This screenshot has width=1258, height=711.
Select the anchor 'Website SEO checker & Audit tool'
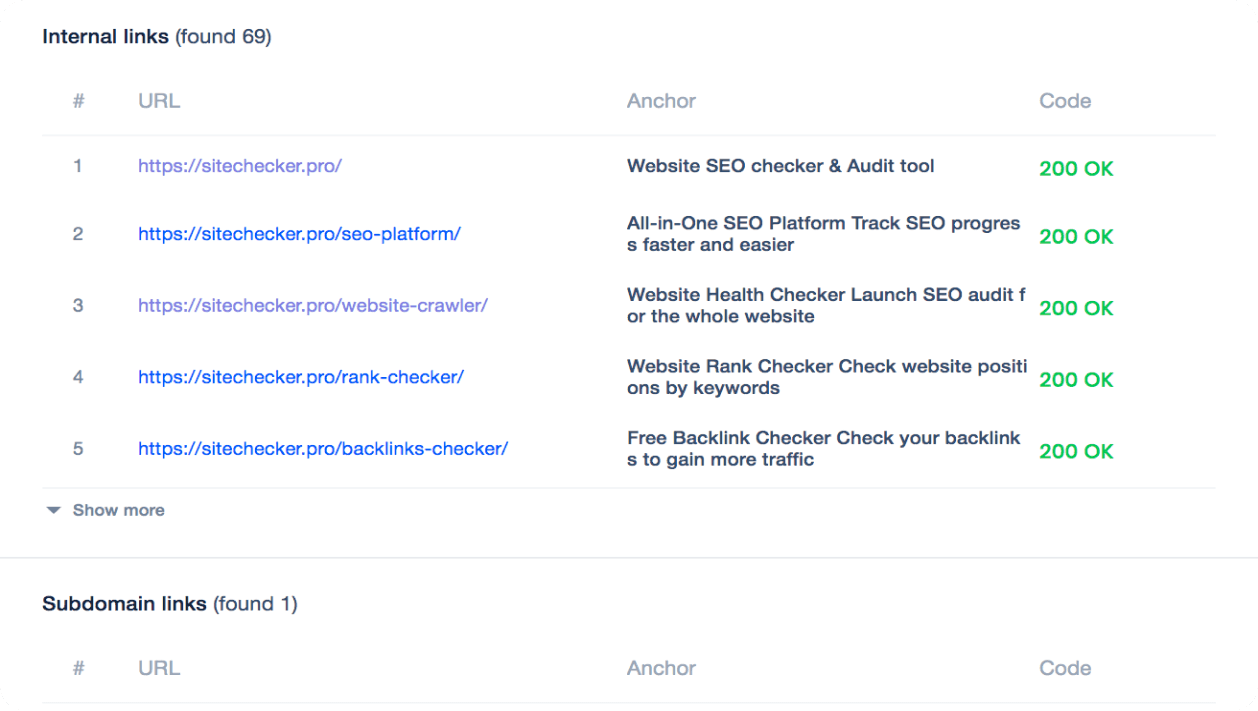point(781,166)
